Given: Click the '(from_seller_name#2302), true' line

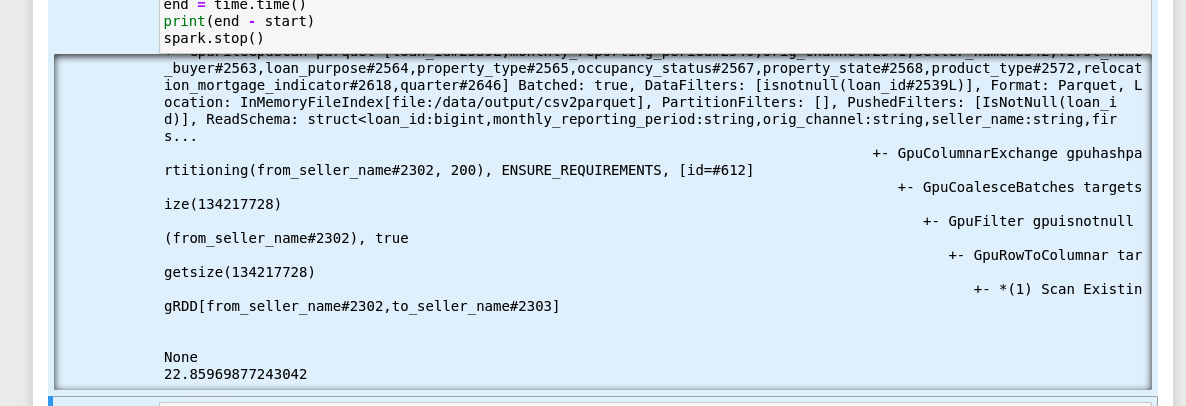Looking at the screenshot, I should (286, 238).
